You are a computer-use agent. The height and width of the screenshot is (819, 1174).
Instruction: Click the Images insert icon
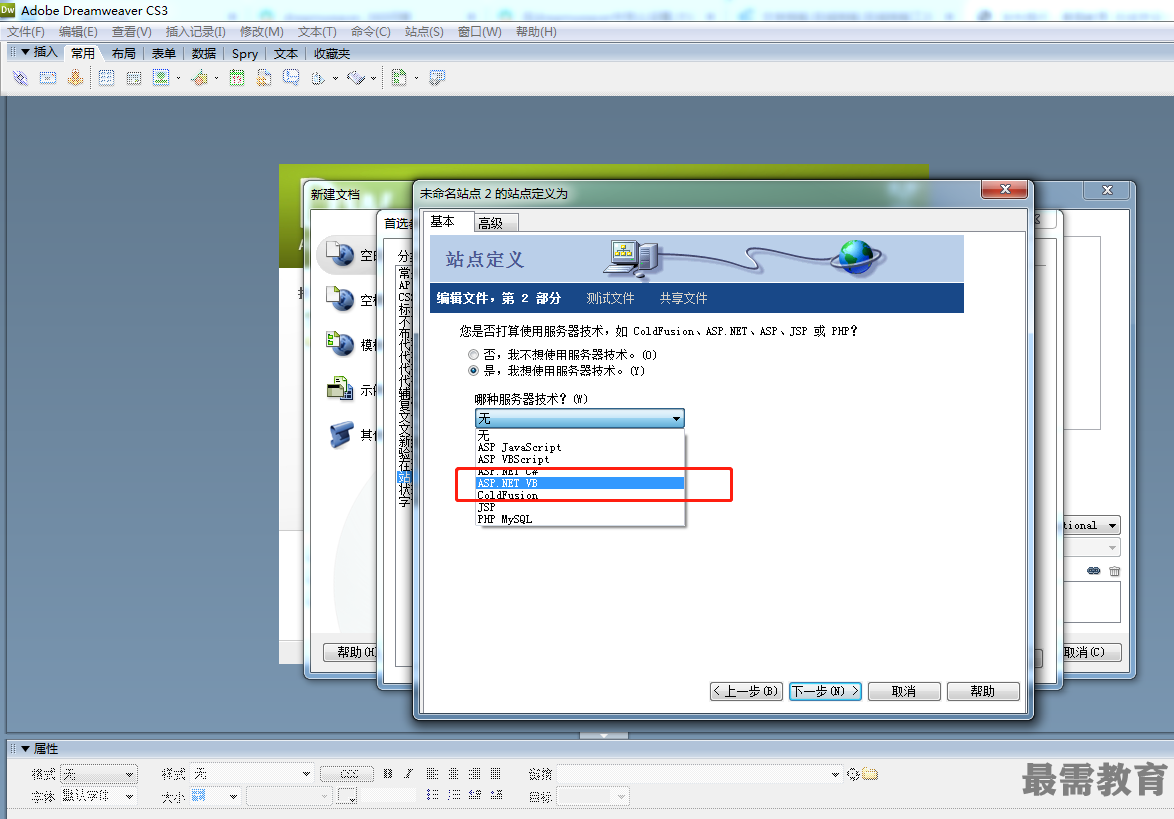161,78
